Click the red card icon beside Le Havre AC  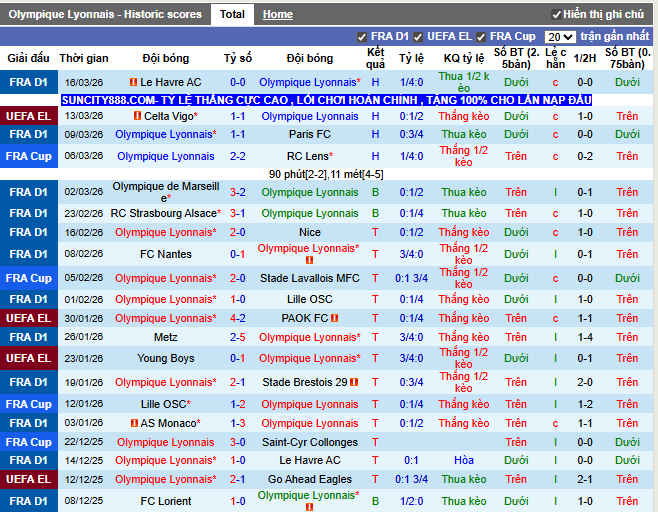click(x=134, y=82)
